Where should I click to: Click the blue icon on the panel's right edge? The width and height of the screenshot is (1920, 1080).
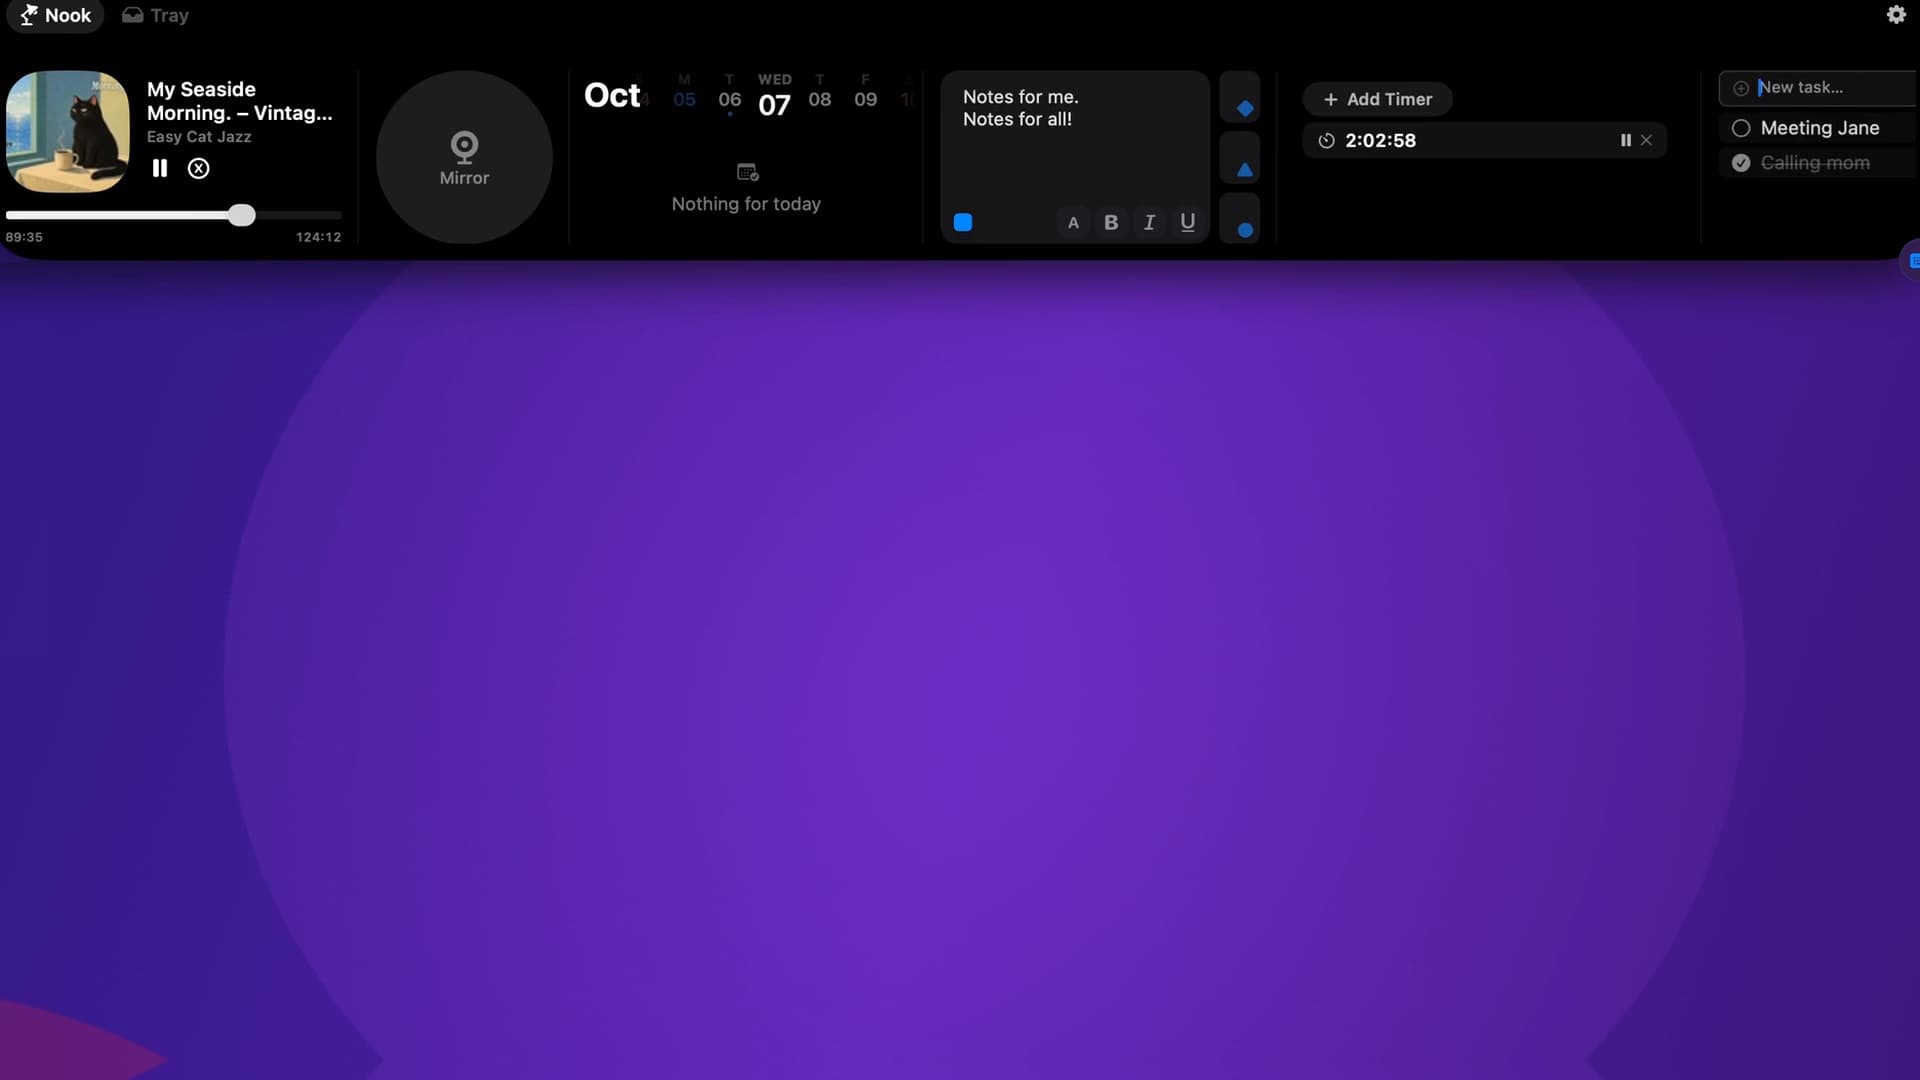tap(1914, 261)
